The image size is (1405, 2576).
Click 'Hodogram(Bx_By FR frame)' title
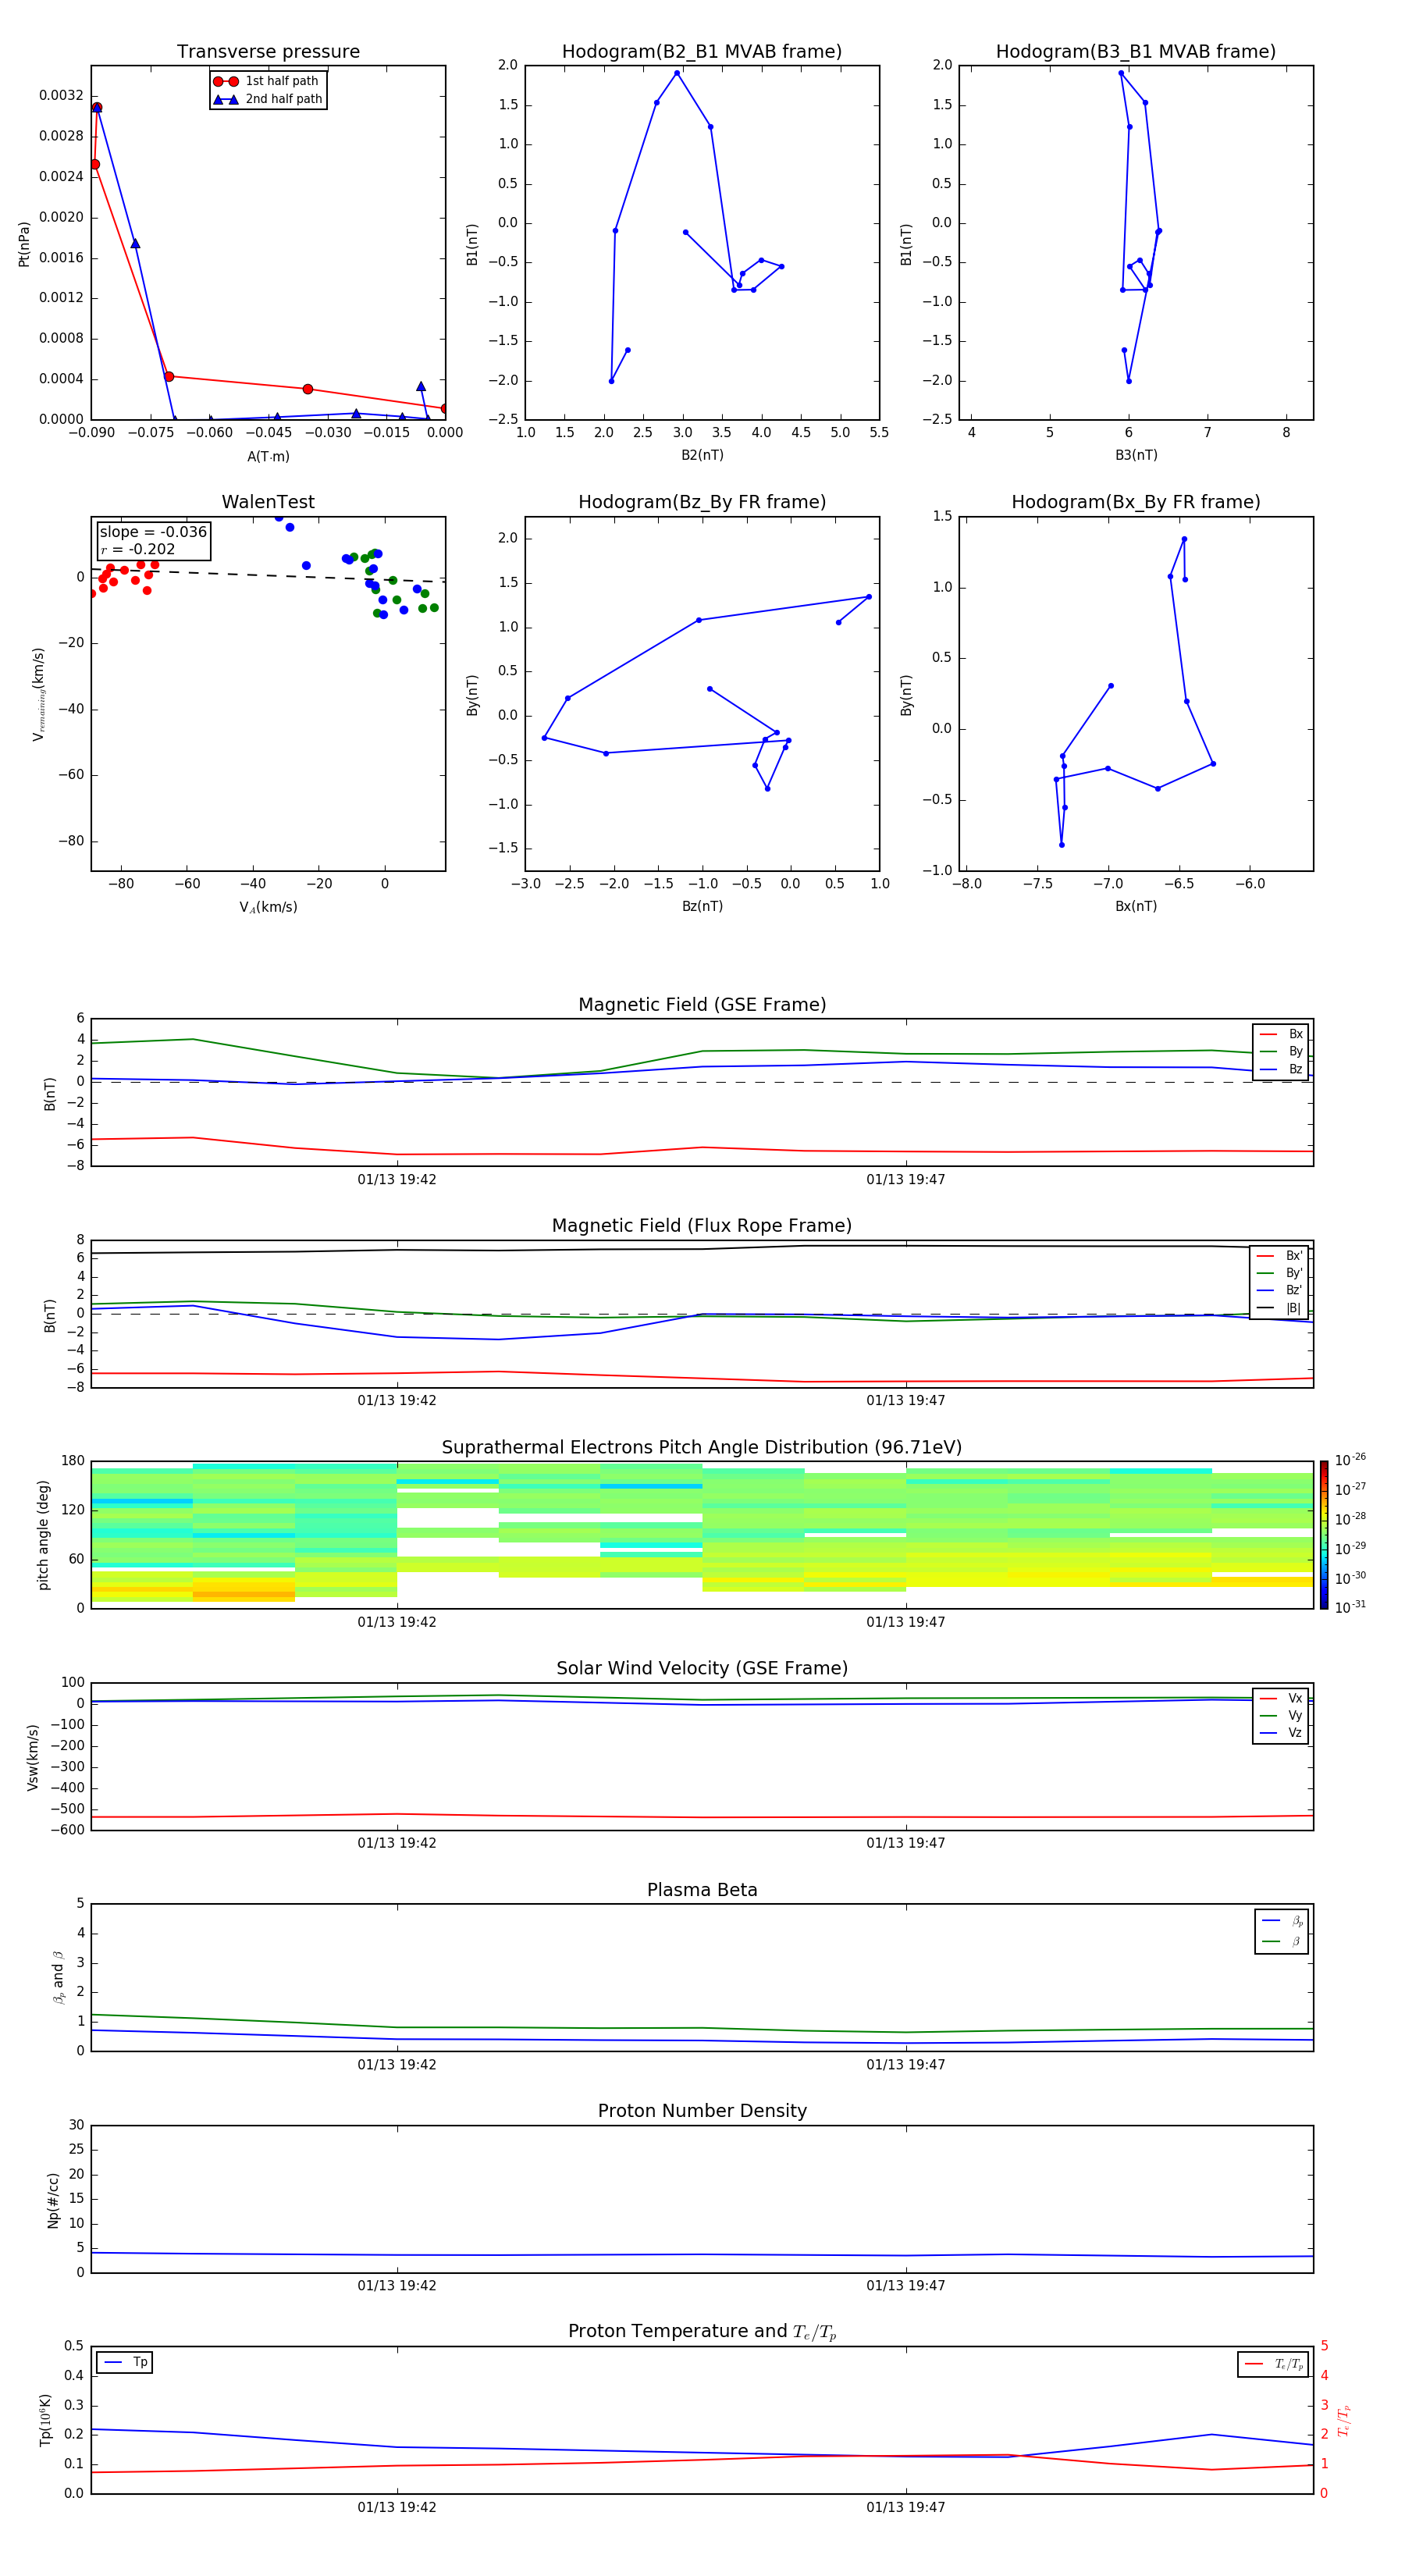click(x=1136, y=502)
